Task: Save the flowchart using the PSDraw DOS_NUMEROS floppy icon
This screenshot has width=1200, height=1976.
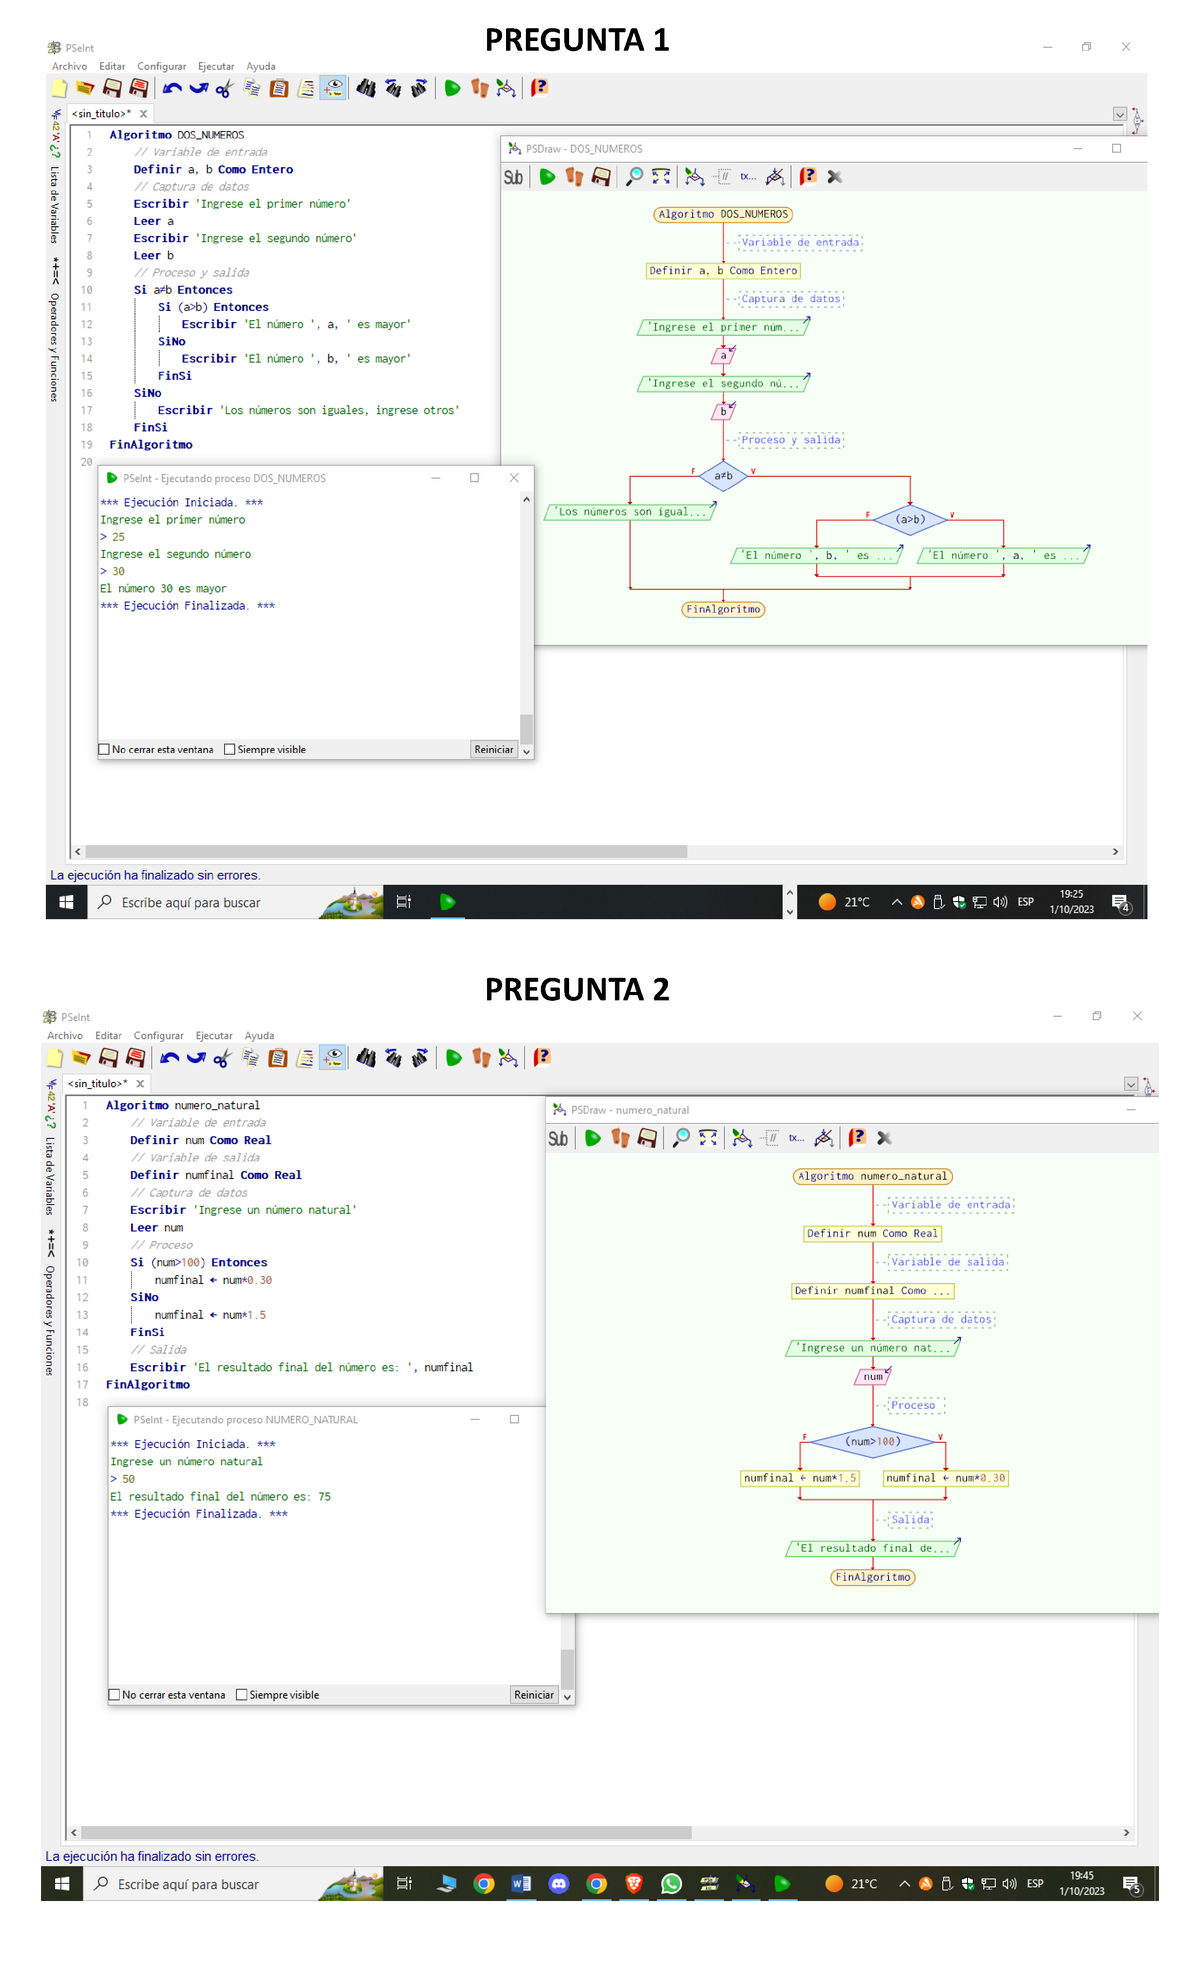Action: 601,177
